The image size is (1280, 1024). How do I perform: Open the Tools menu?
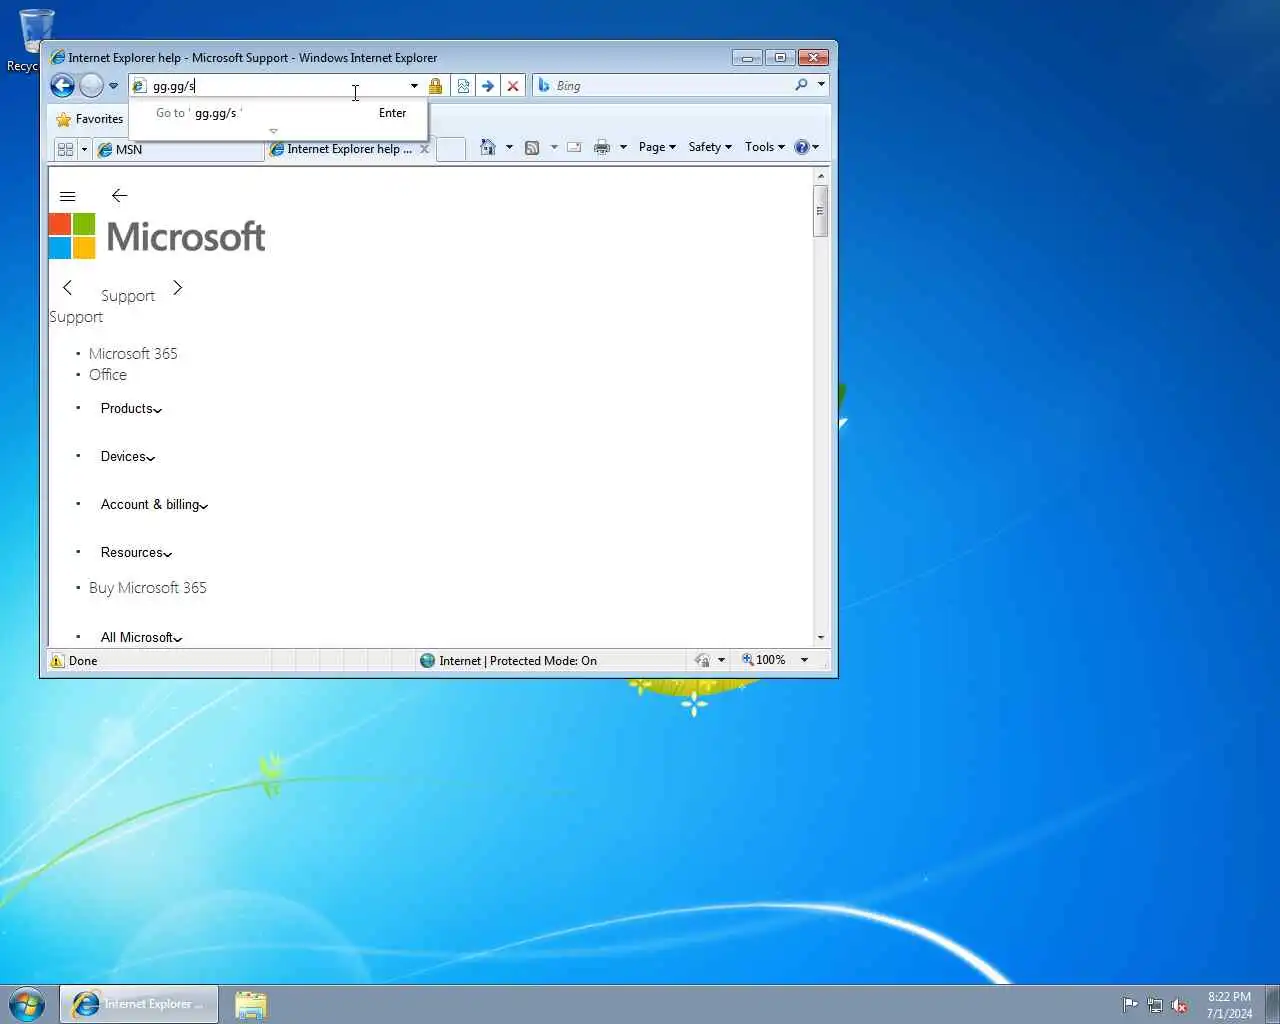pos(765,147)
